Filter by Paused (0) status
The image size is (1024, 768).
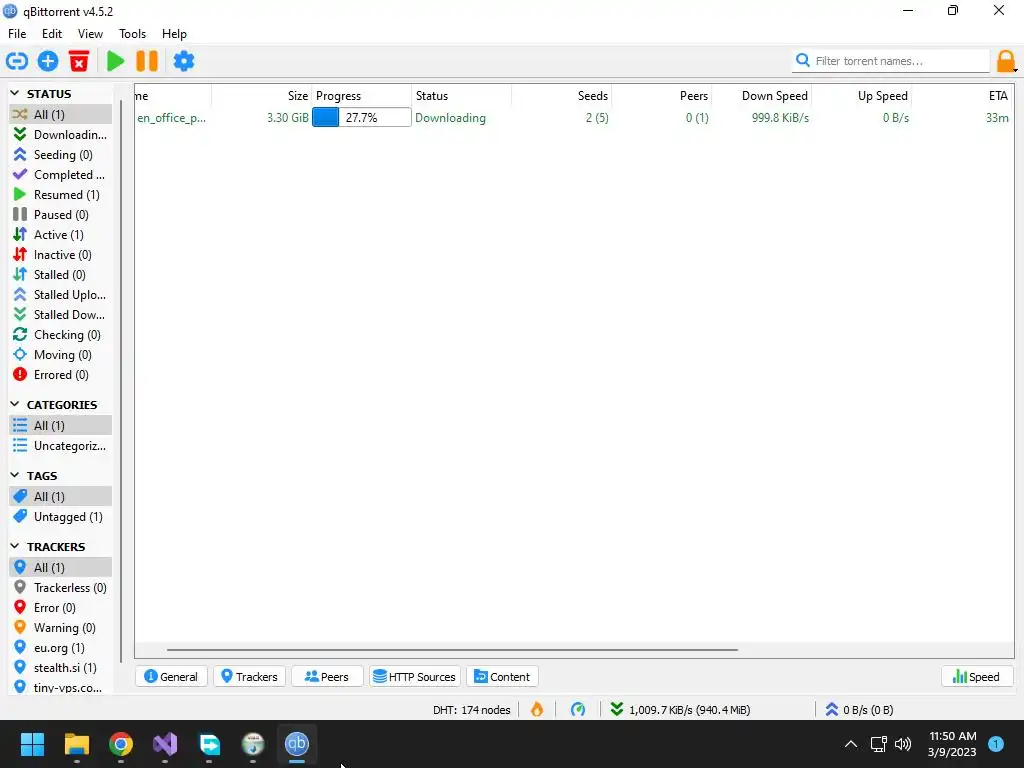(60, 215)
